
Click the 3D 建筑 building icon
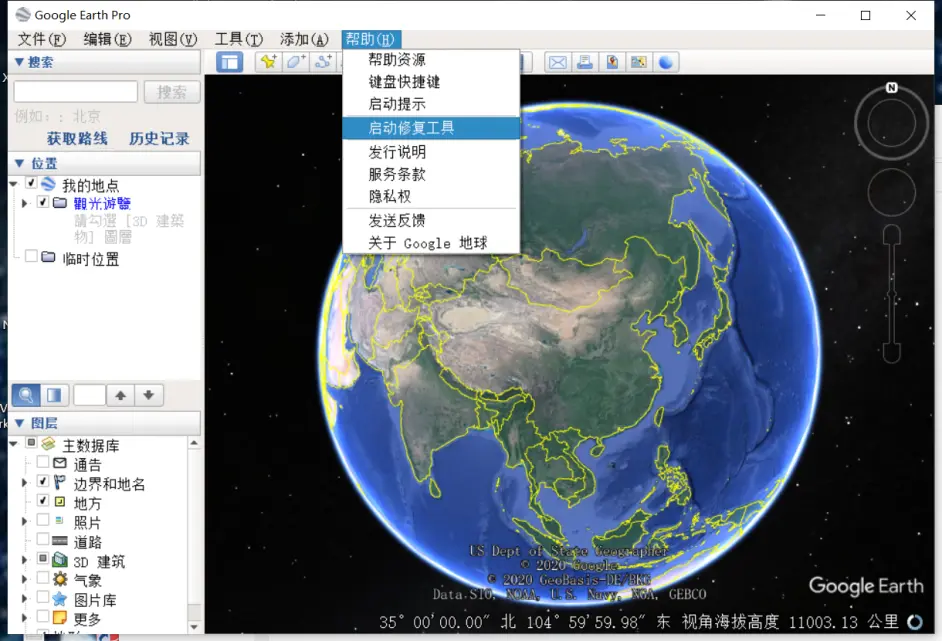pos(59,560)
